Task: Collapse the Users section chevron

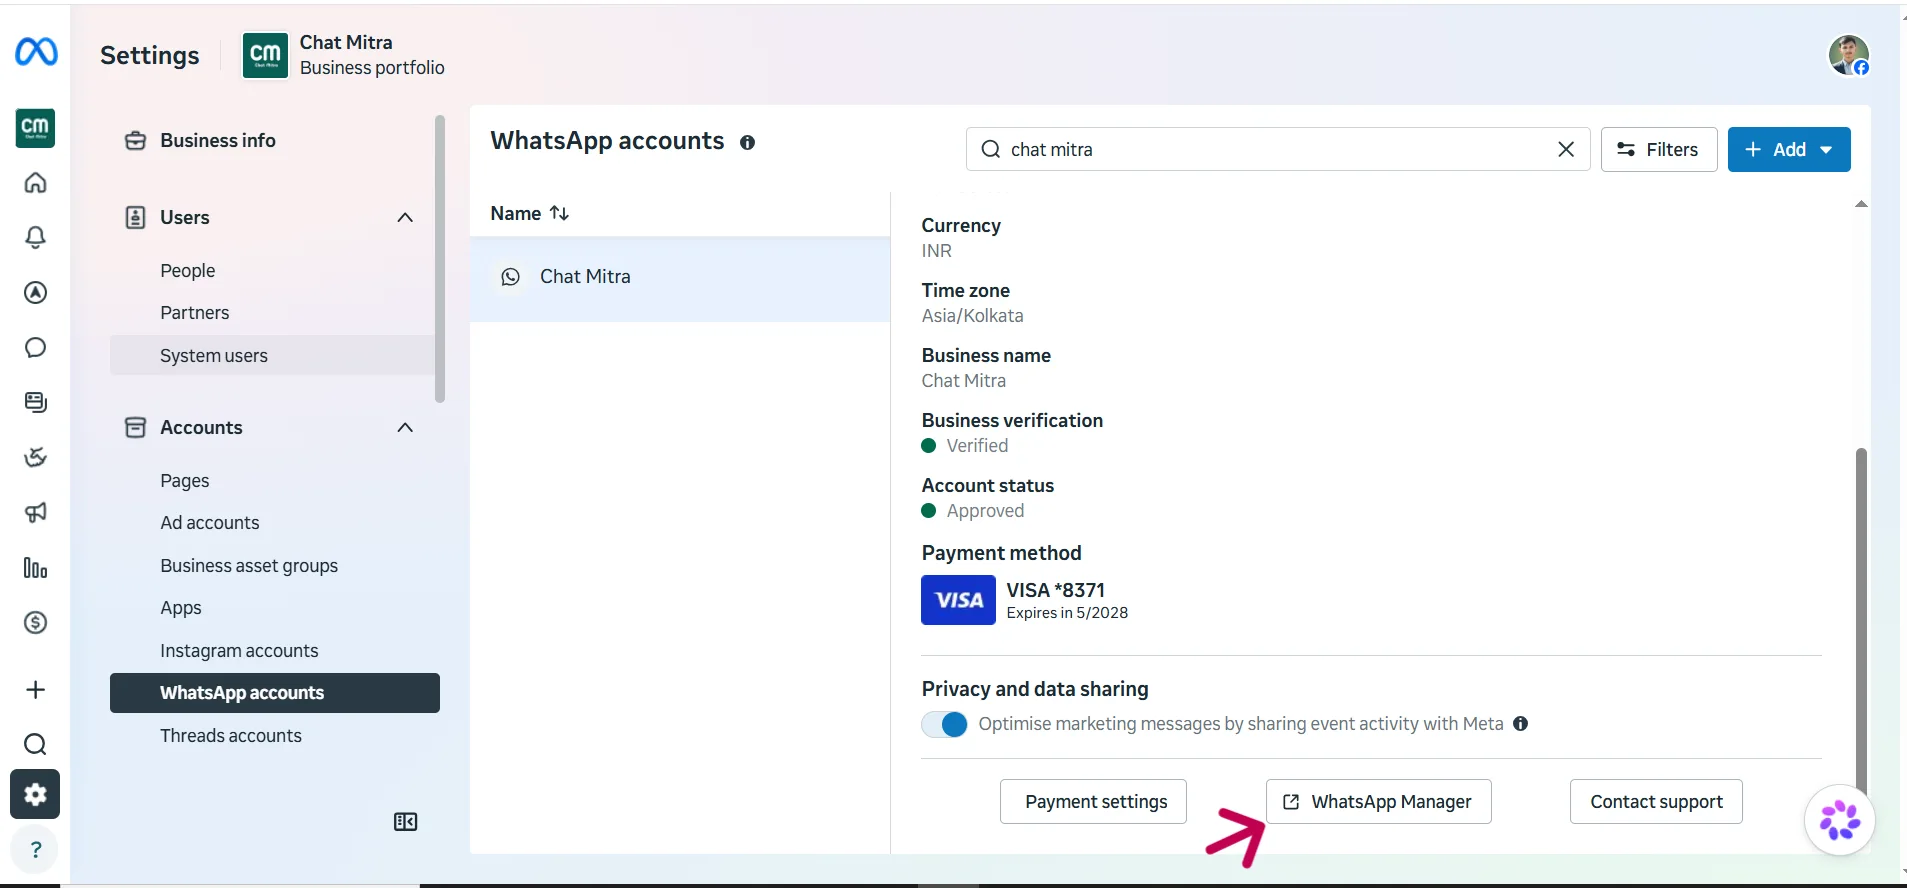Action: 405,218
